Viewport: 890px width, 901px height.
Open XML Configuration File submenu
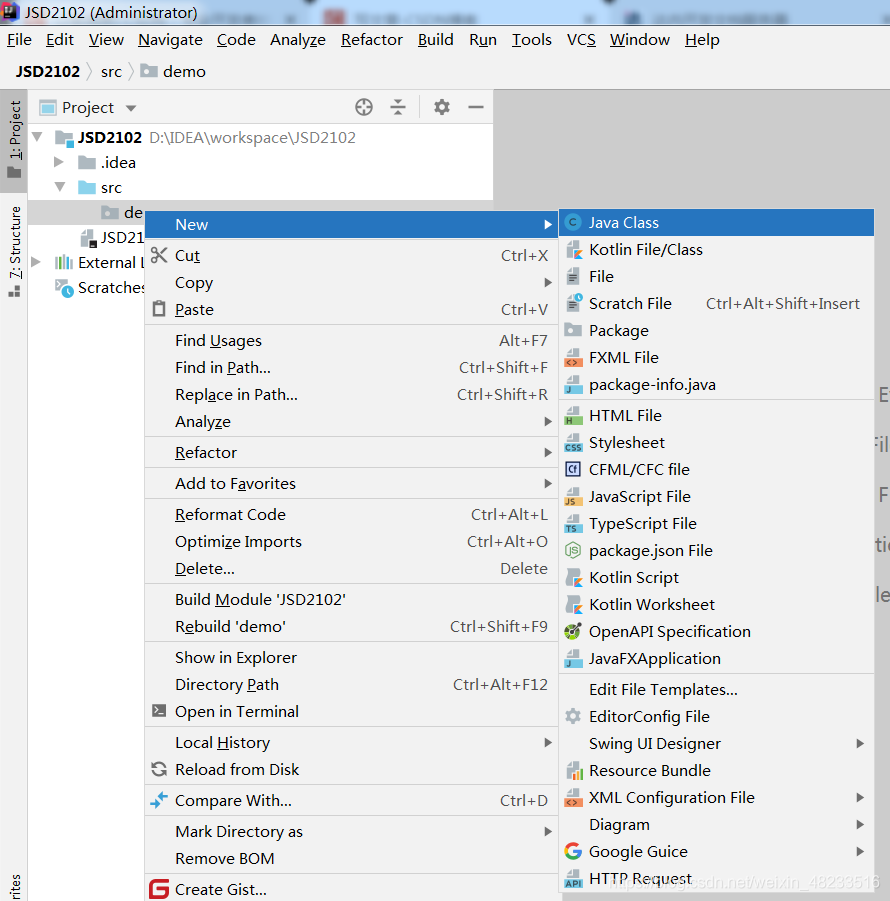pos(716,798)
